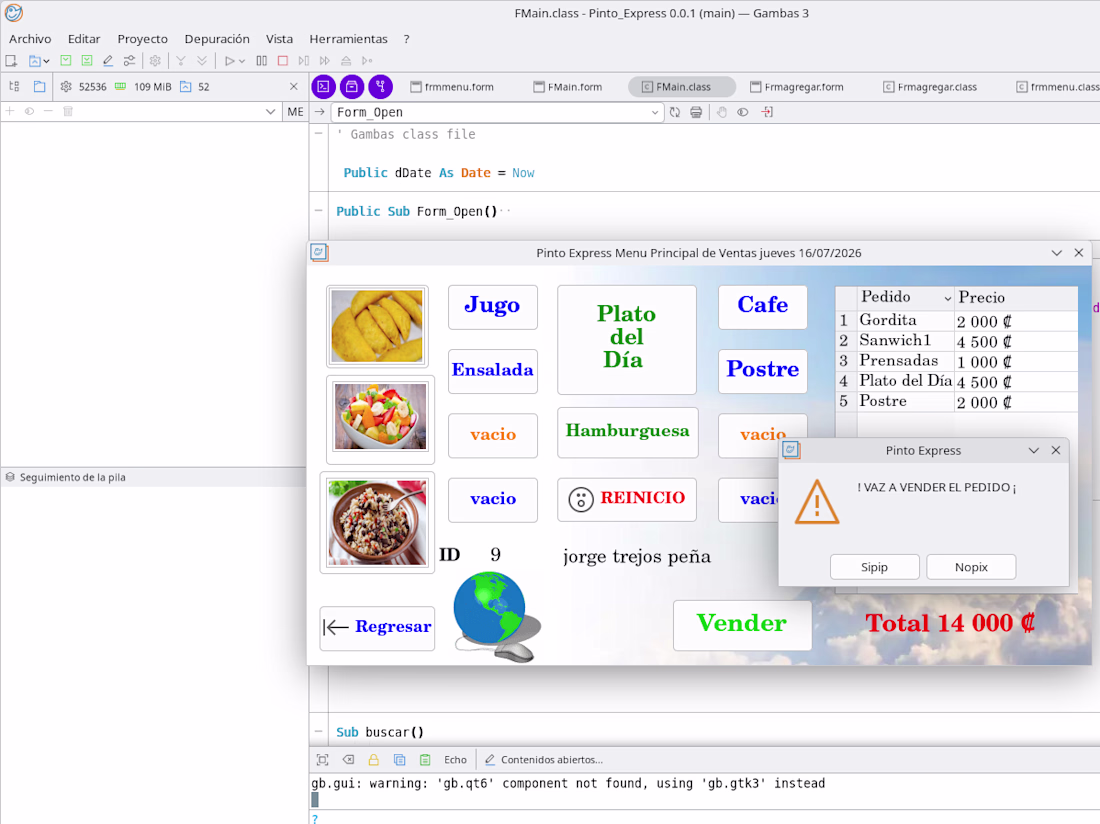Switch to the Frmagregar.class tab
The image size is (1100, 824).
pos(930,87)
